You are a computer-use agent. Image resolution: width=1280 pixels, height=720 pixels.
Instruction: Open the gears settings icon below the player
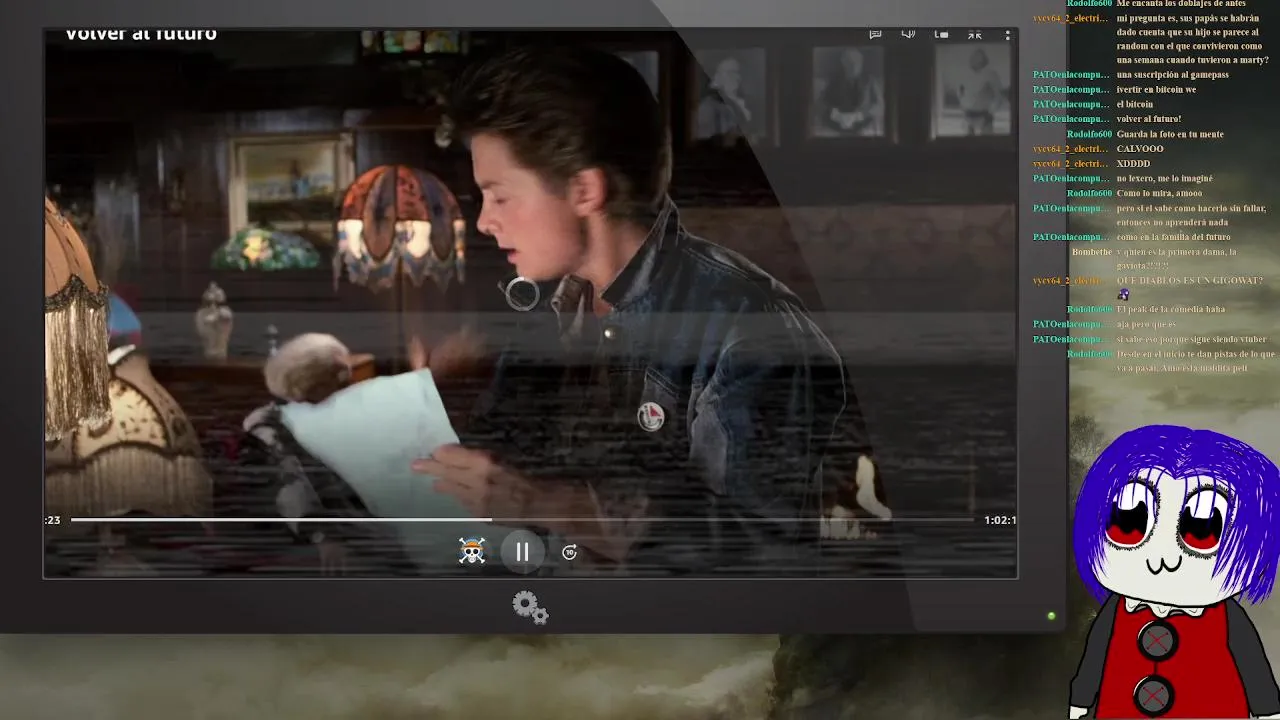click(x=530, y=607)
